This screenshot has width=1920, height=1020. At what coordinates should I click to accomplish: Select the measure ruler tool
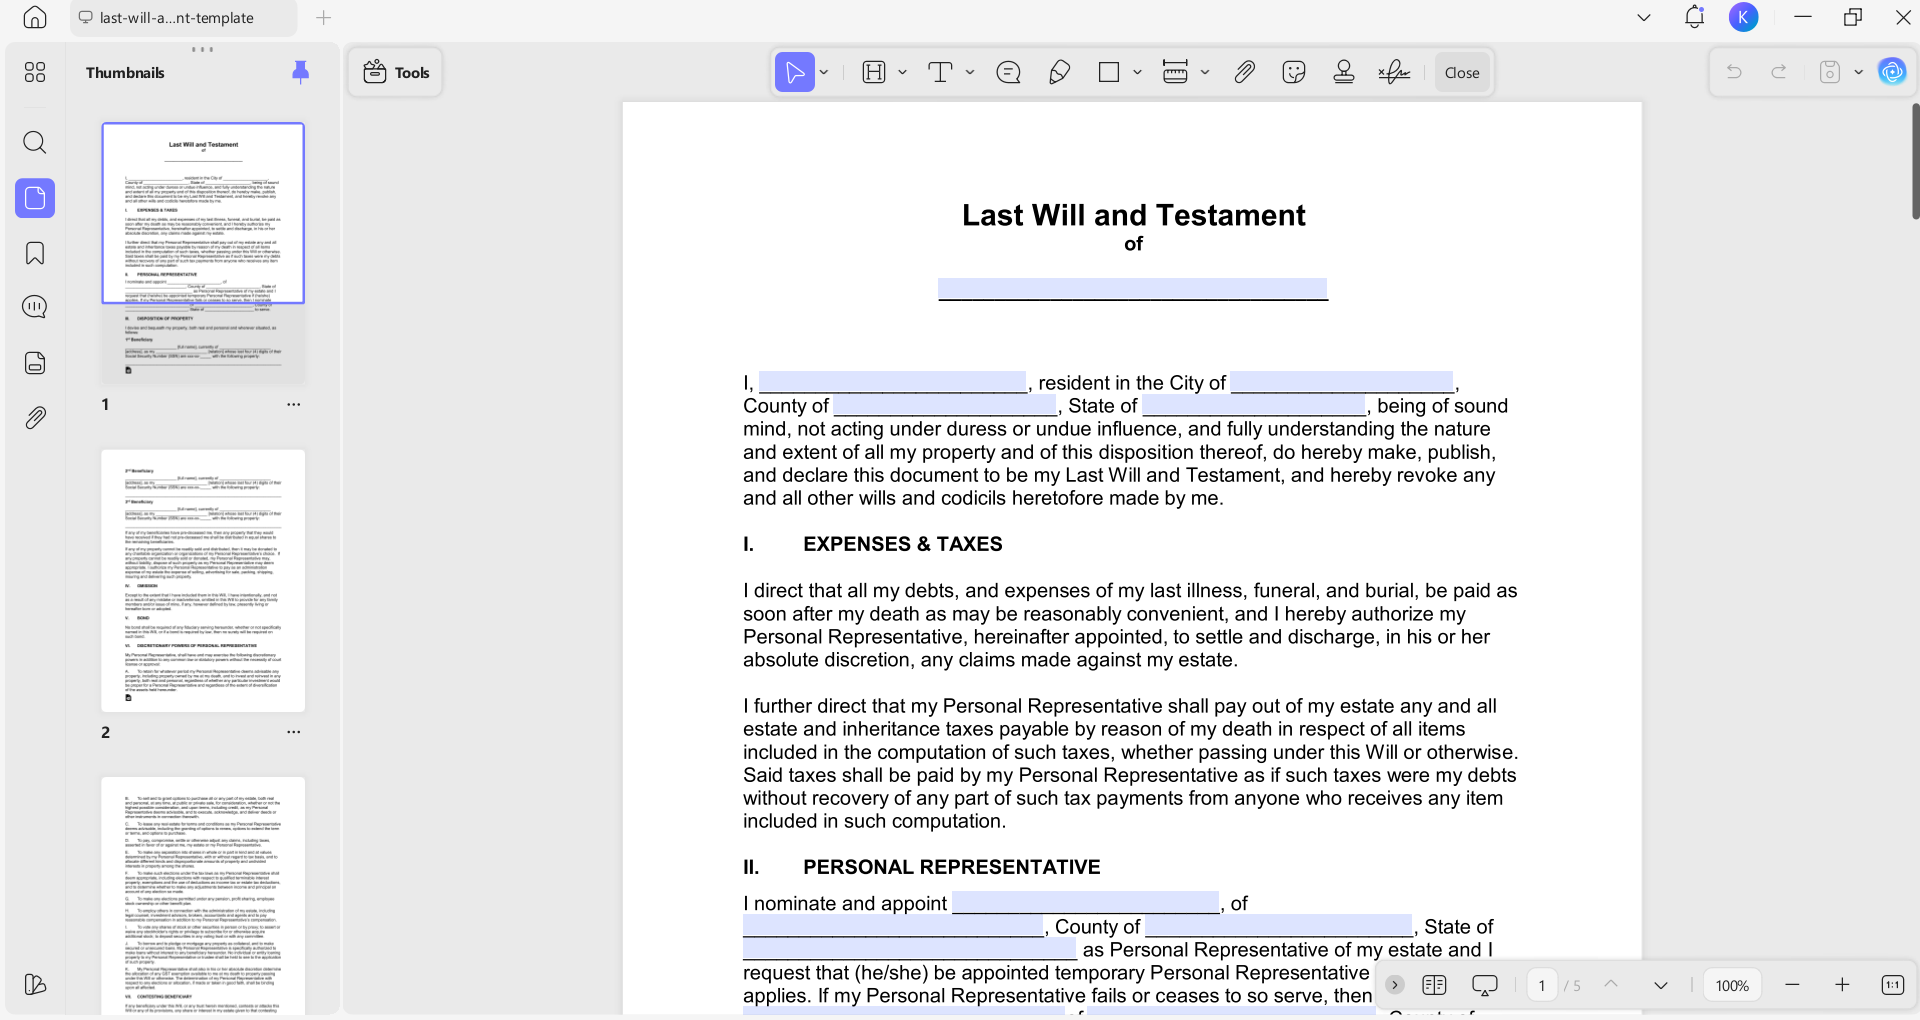click(x=1175, y=72)
